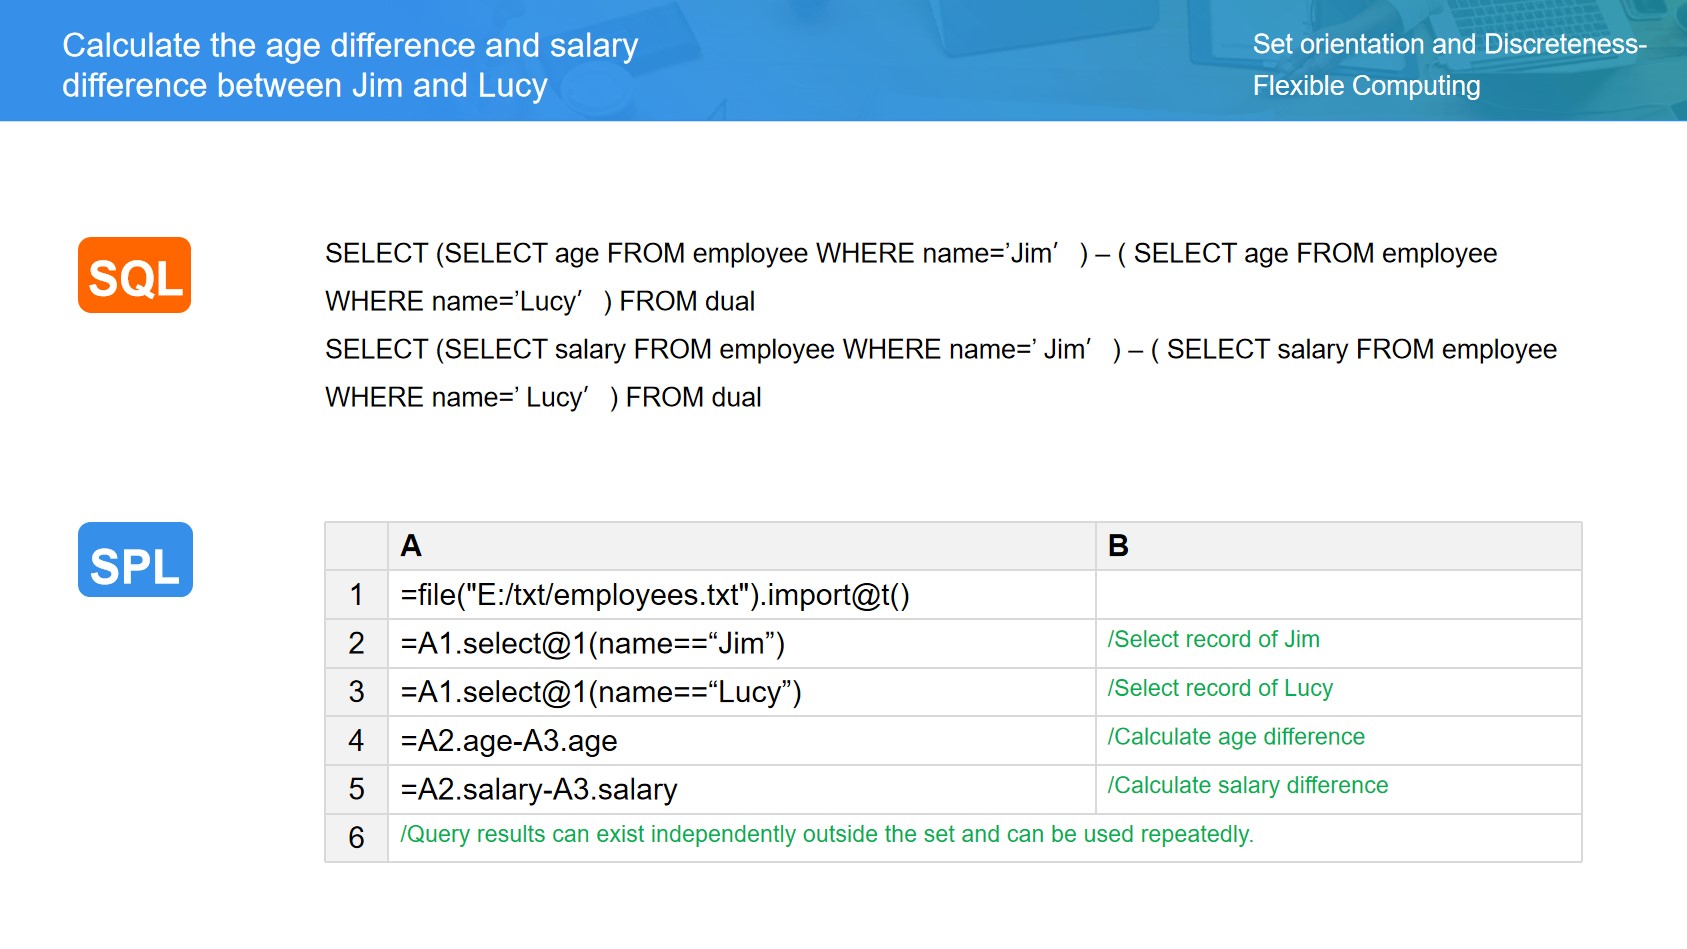Click the "Query results can exist independently" note

826,835
